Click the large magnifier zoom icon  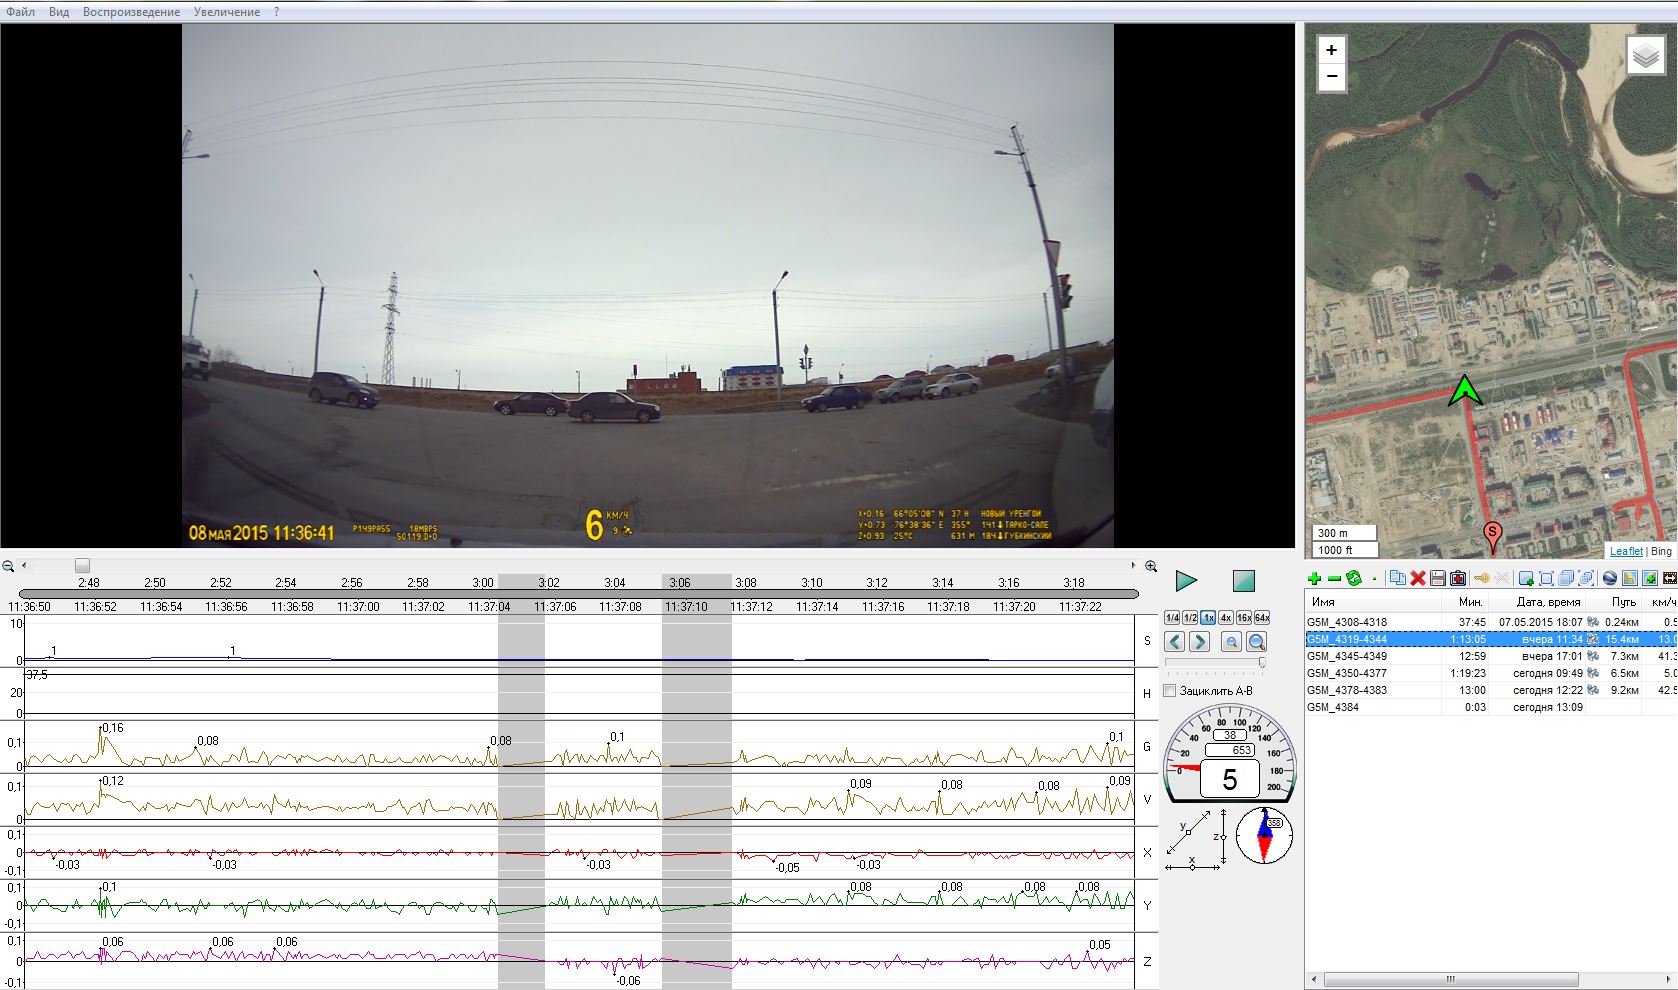pos(1257,642)
